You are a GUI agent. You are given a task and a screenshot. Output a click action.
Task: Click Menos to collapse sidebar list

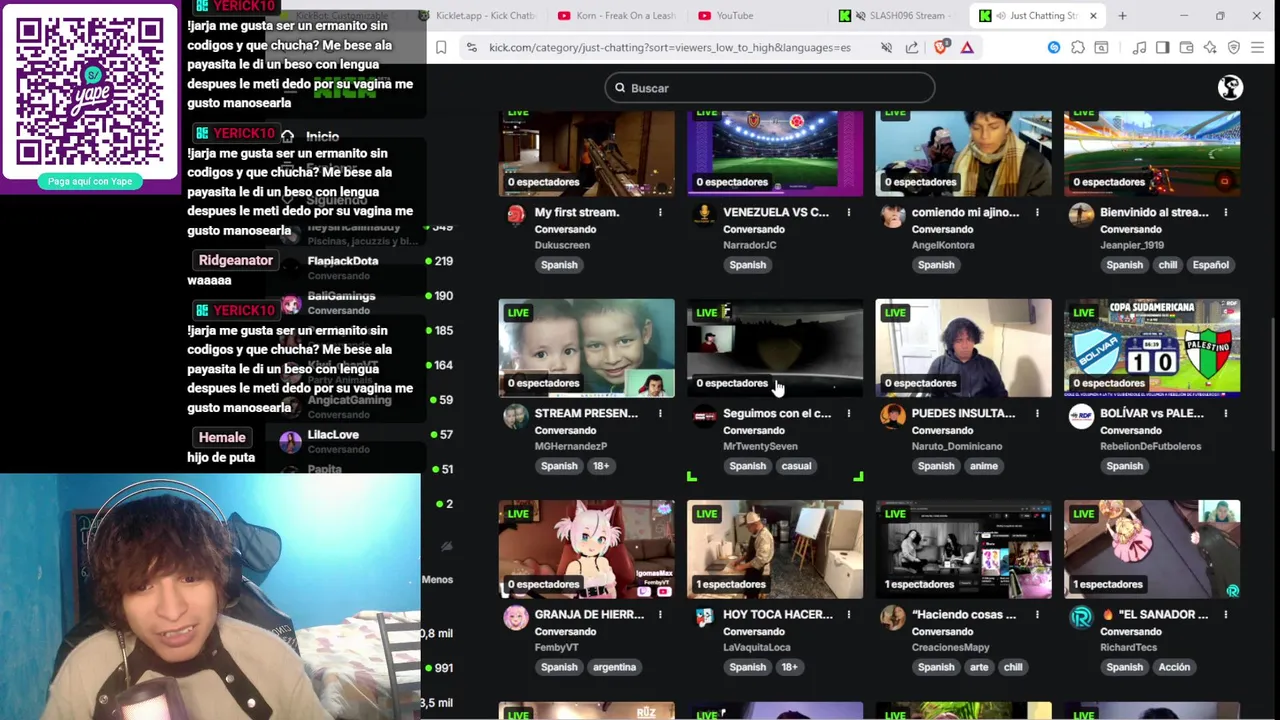click(x=437, y=579)
